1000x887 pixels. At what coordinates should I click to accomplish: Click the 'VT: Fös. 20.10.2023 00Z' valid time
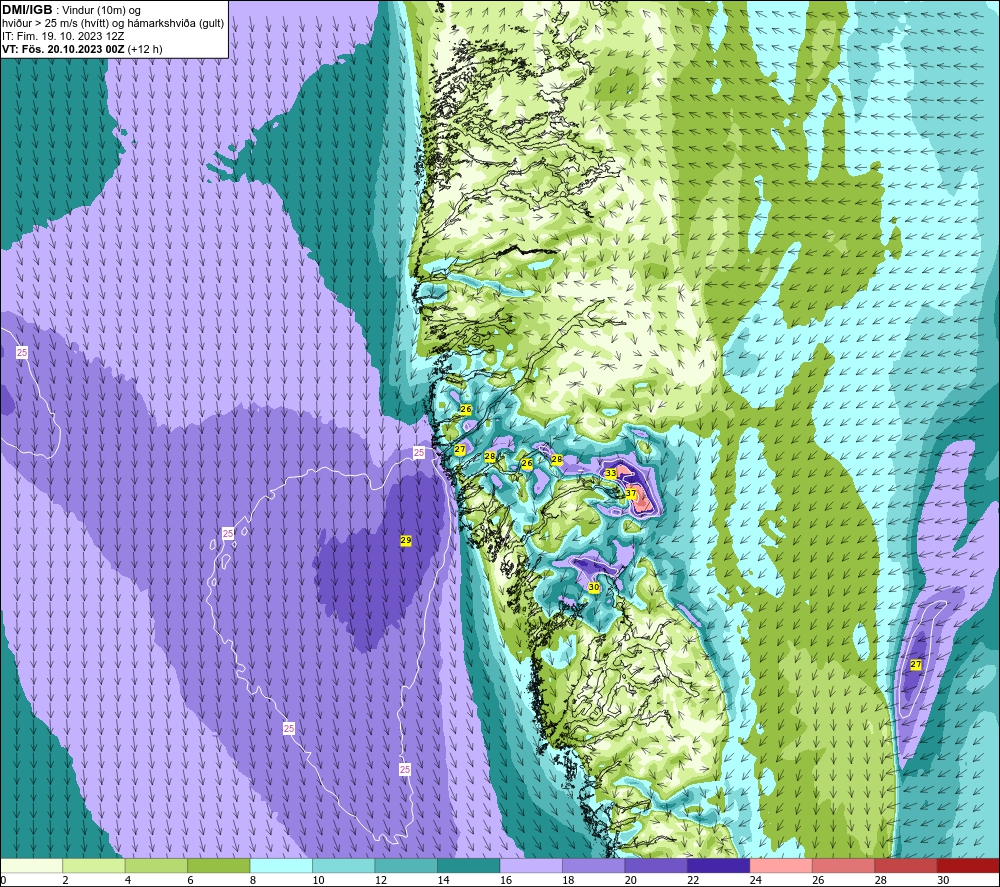coord(63,49)
